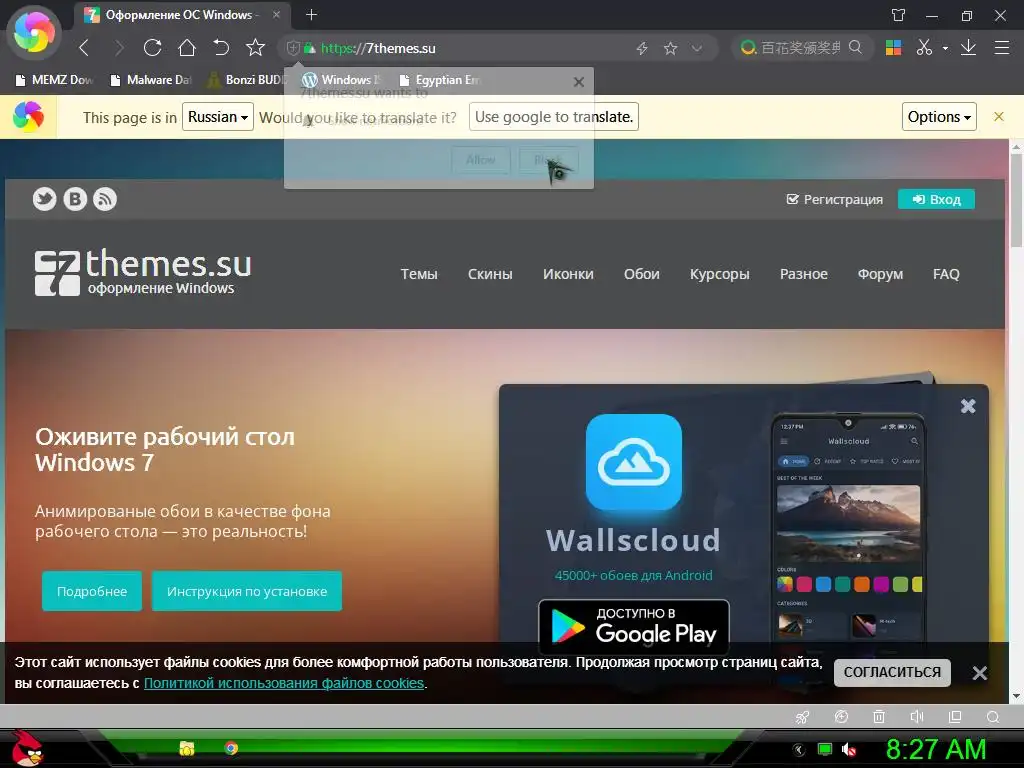Click the scissors screenshot tool icon
1024x768 pixels.
click(x=924, y=48)
